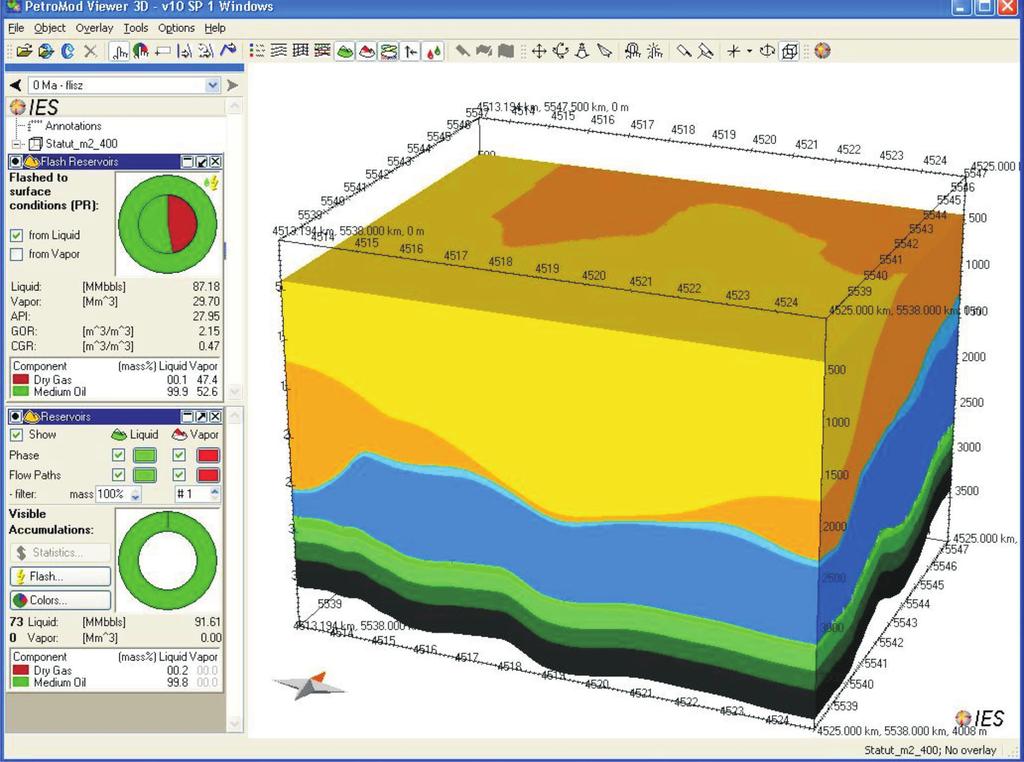Click the Phase Liquid green color swatch
The width and height of the screenshot is (1024, 762).
(145, 455)
